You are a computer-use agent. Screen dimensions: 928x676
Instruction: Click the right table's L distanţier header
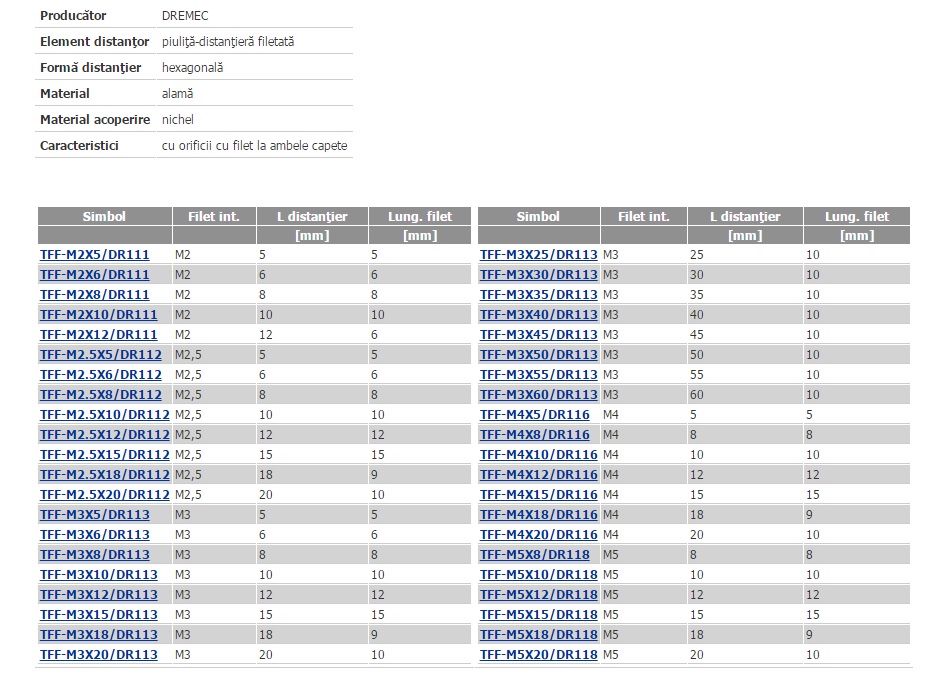tap(745, 216)
